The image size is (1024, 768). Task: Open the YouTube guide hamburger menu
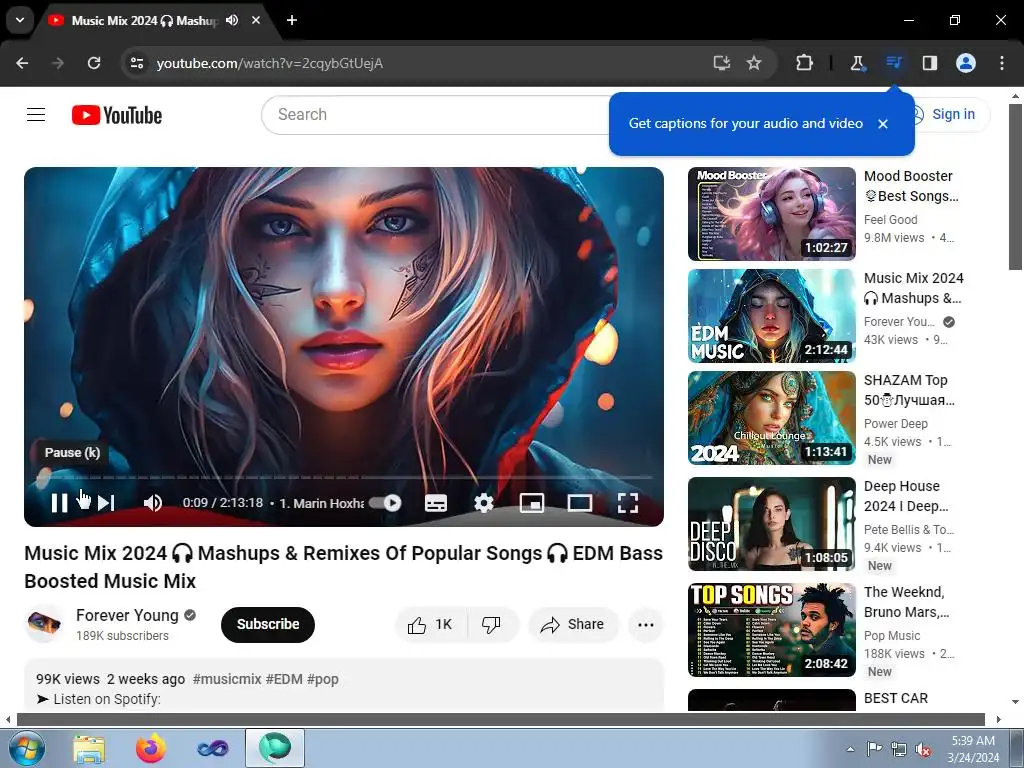tap(36, 115)
